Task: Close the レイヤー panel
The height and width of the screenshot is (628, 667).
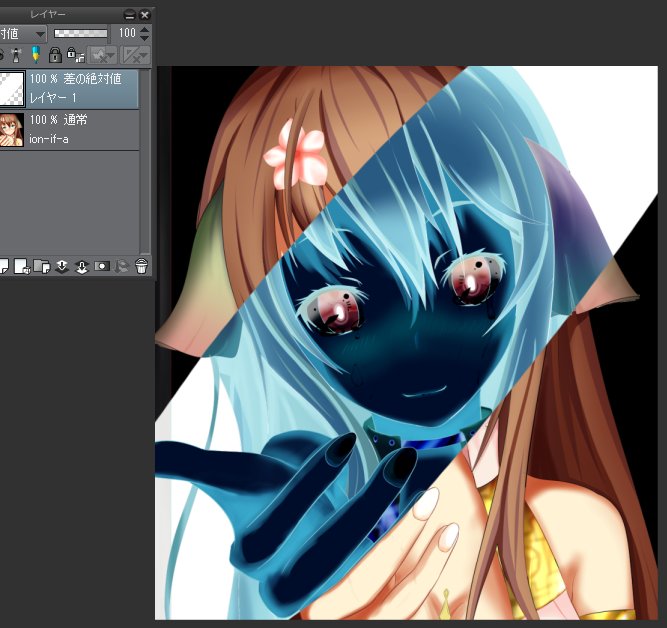Action: (145, 15)
